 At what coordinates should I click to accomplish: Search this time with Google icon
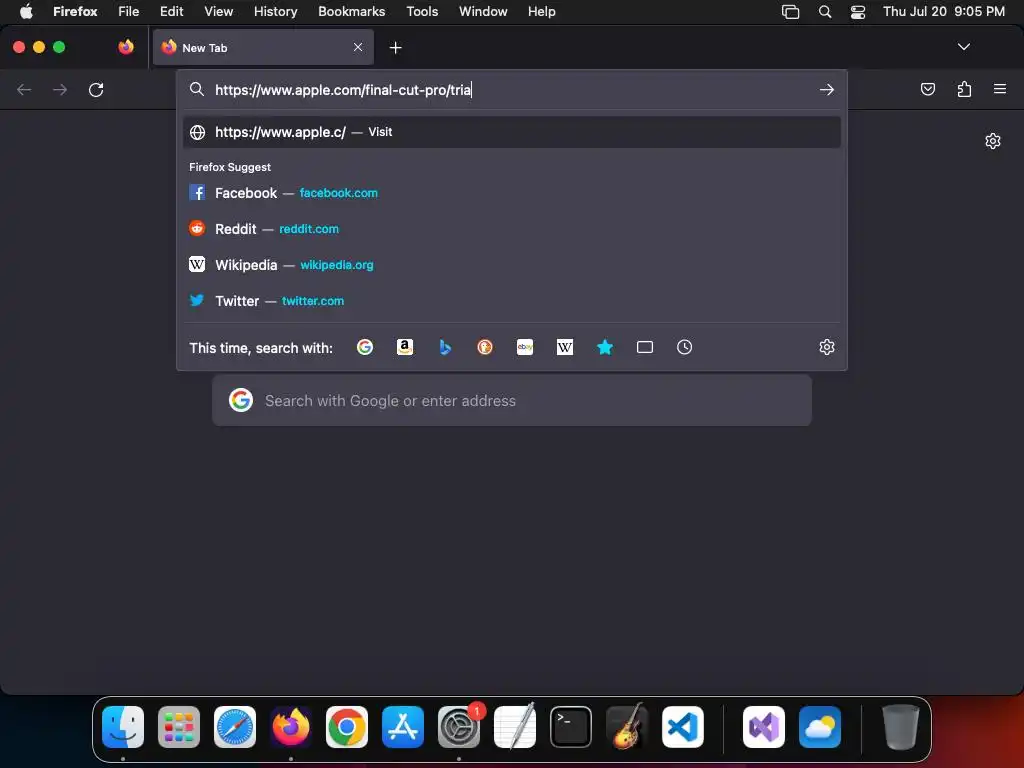coord(365,347)
